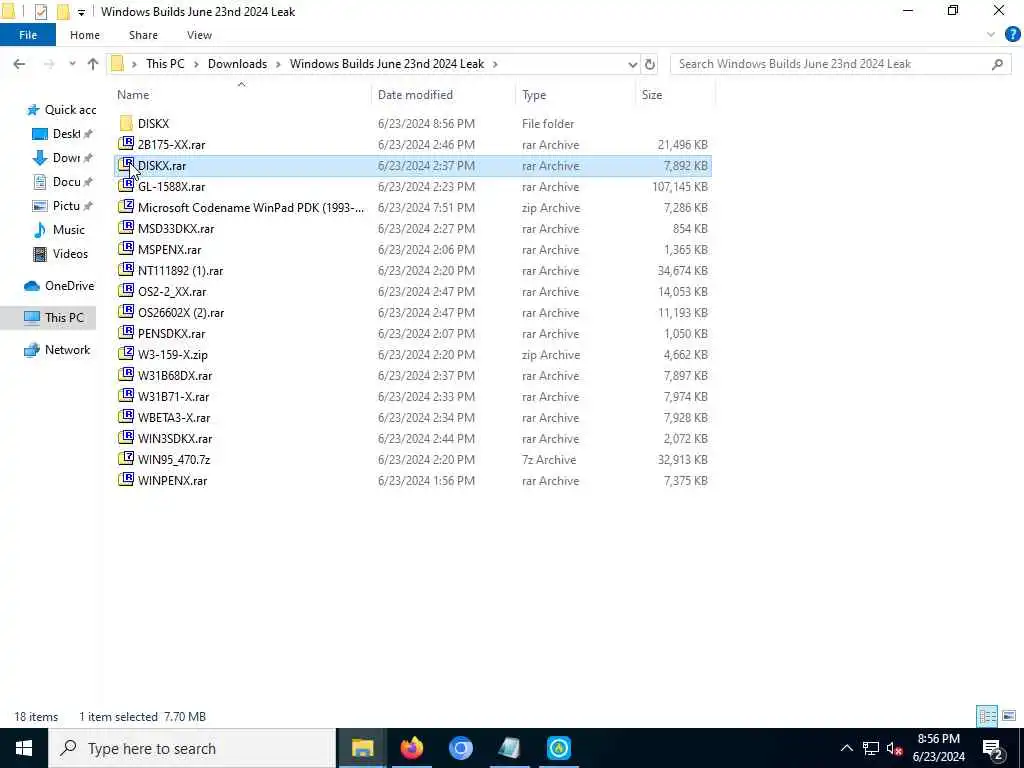
Task: Click the New folder quick access icon
Action: tap(63, 11)
